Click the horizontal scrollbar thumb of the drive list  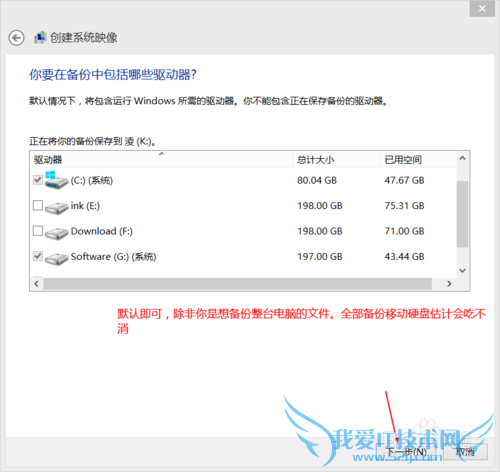coord(238,284)
